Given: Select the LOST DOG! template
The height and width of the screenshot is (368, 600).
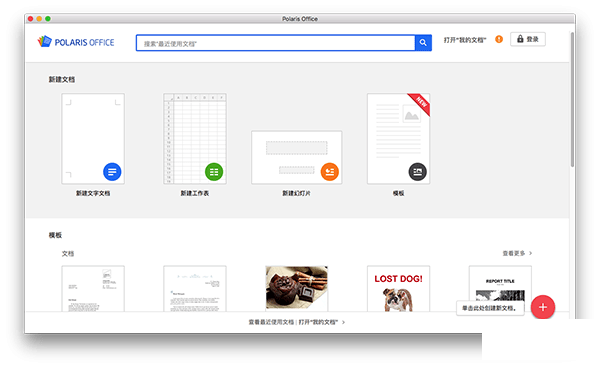Looking at the screenshot, I should pyautogui.click(x=398, y=289).
